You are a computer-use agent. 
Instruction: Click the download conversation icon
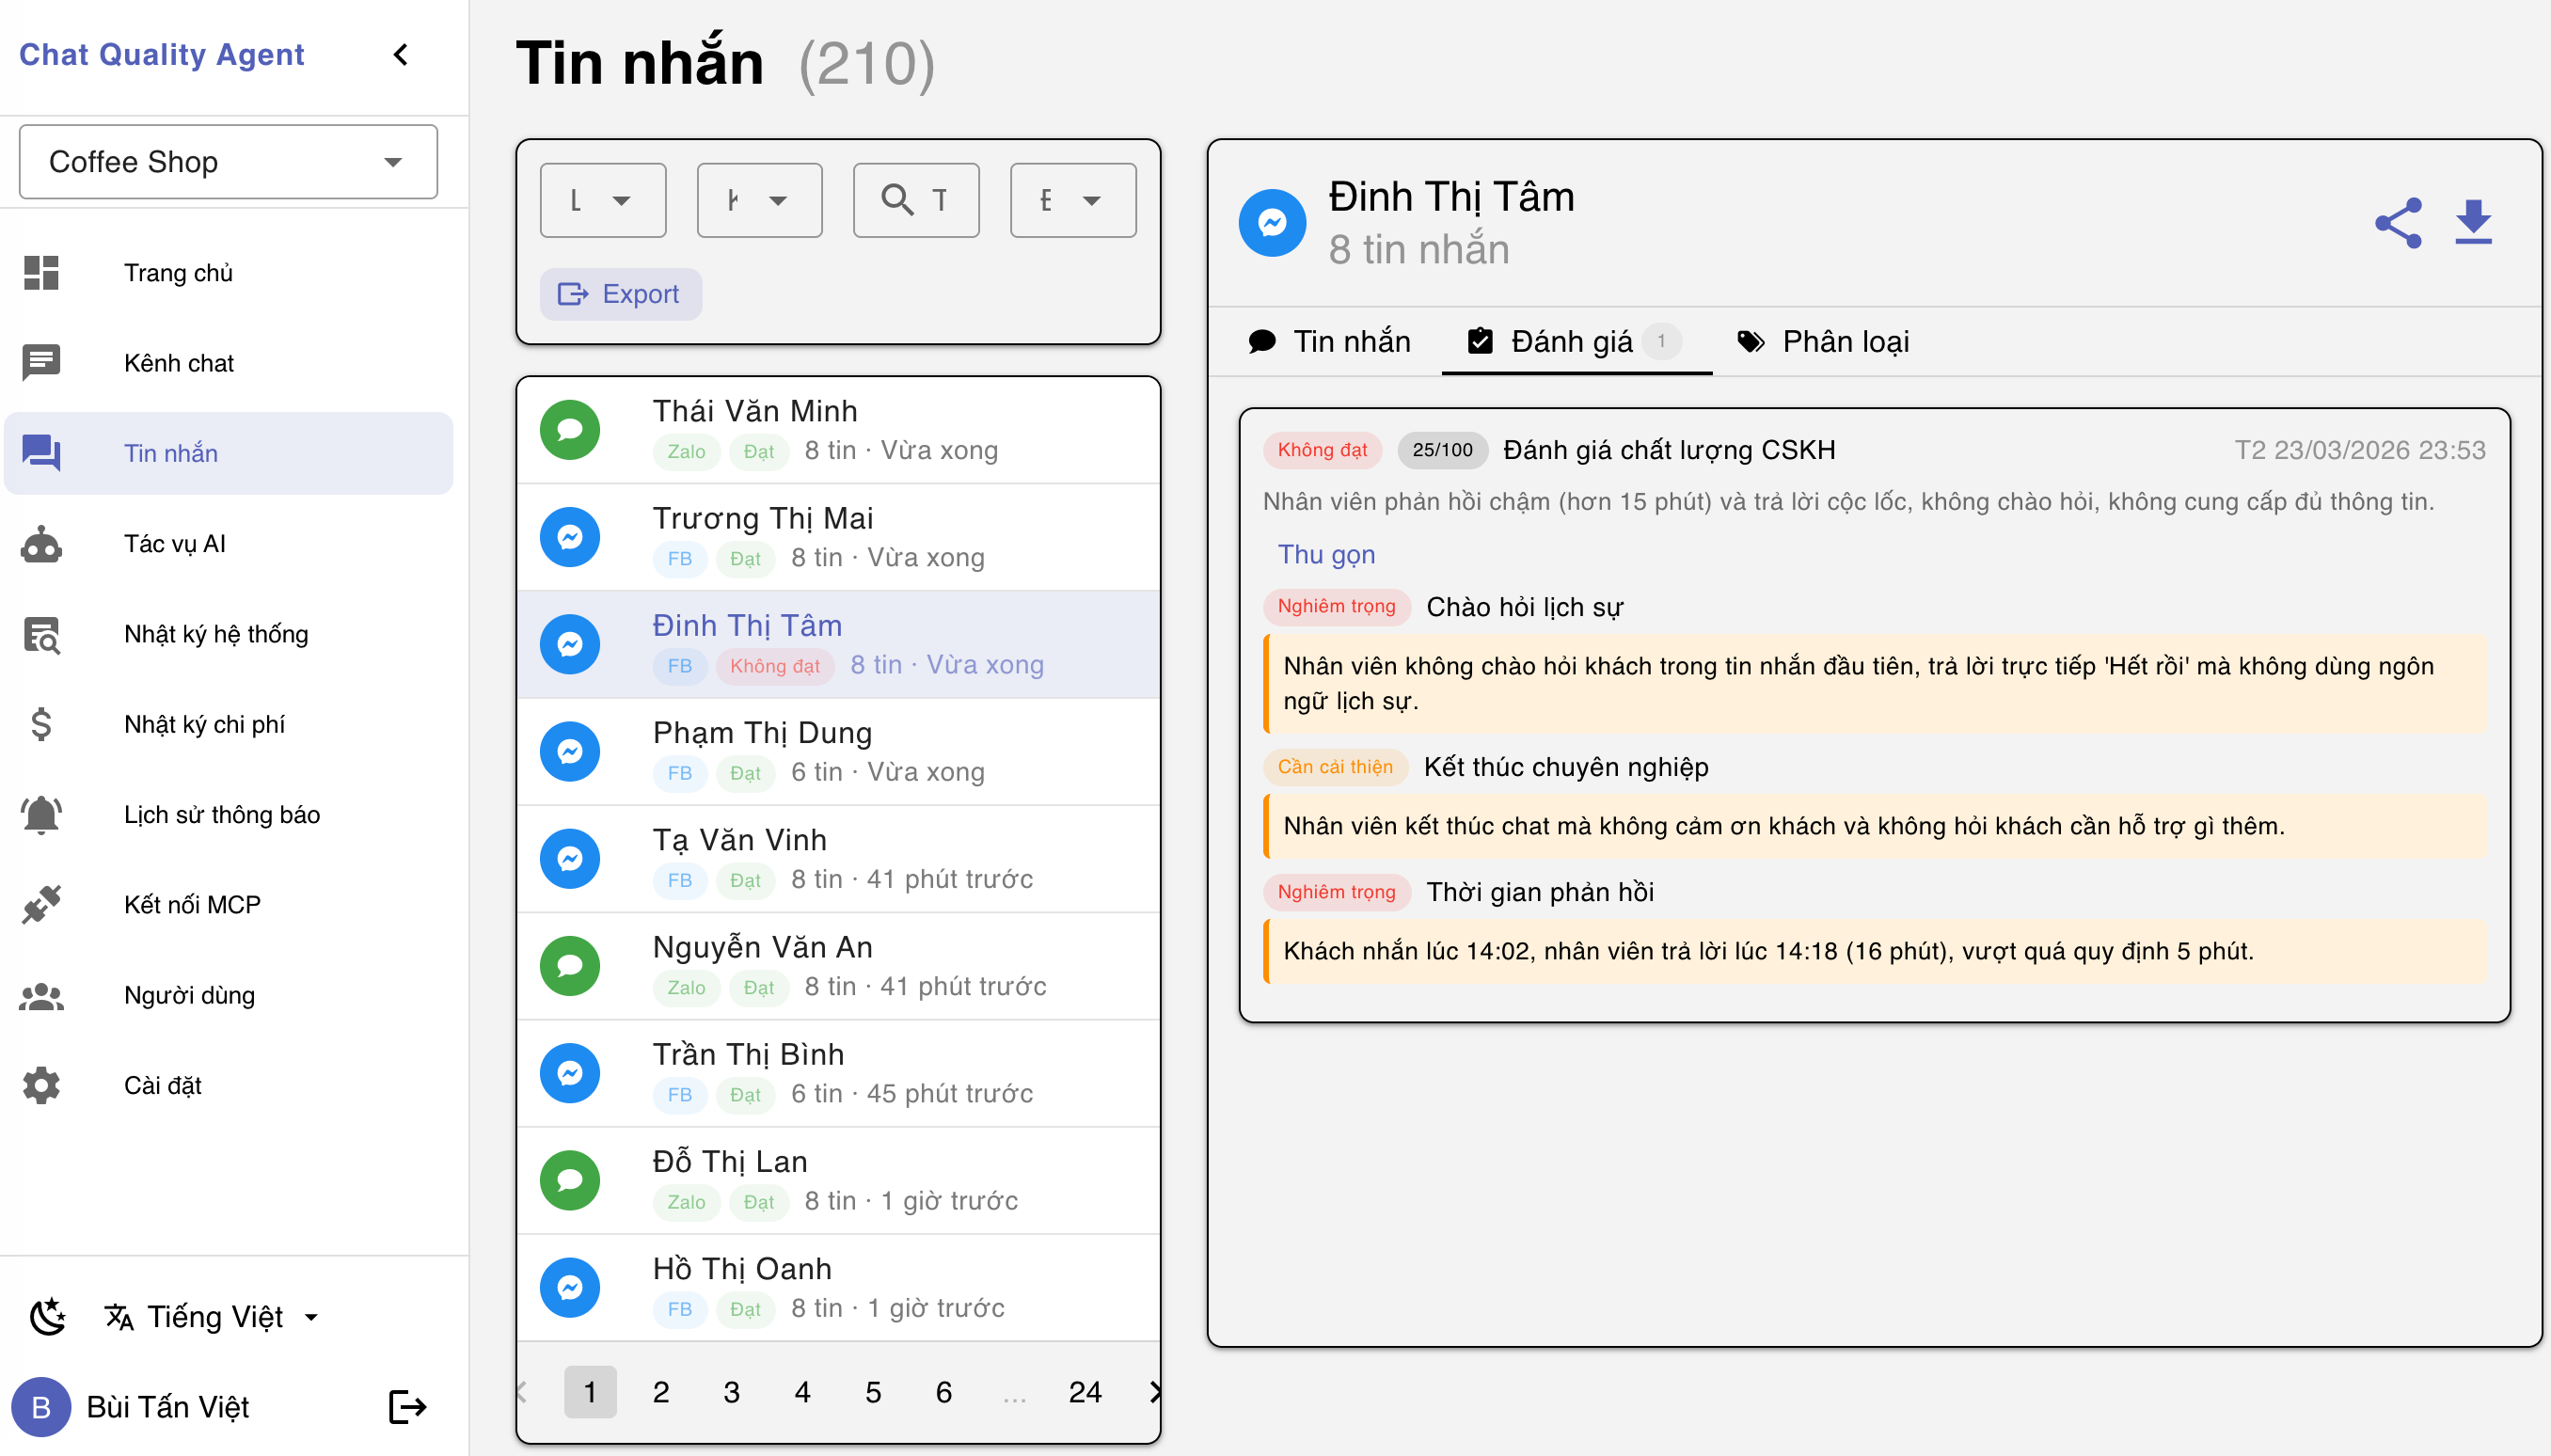click(x=2475, y=222)
